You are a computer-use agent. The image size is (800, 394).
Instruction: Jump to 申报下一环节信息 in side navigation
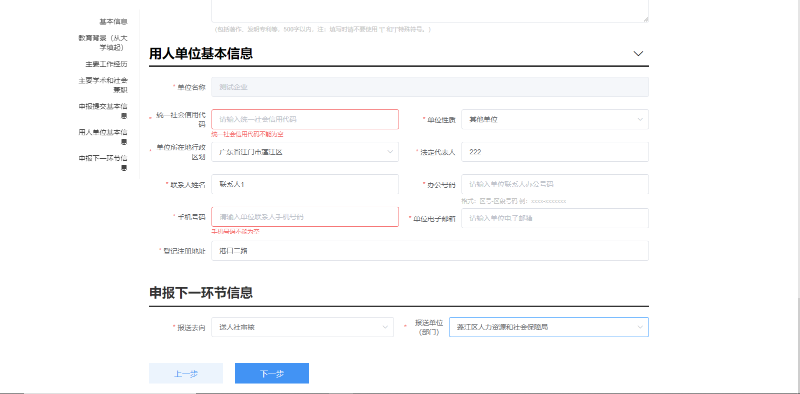tap(103, 163)
